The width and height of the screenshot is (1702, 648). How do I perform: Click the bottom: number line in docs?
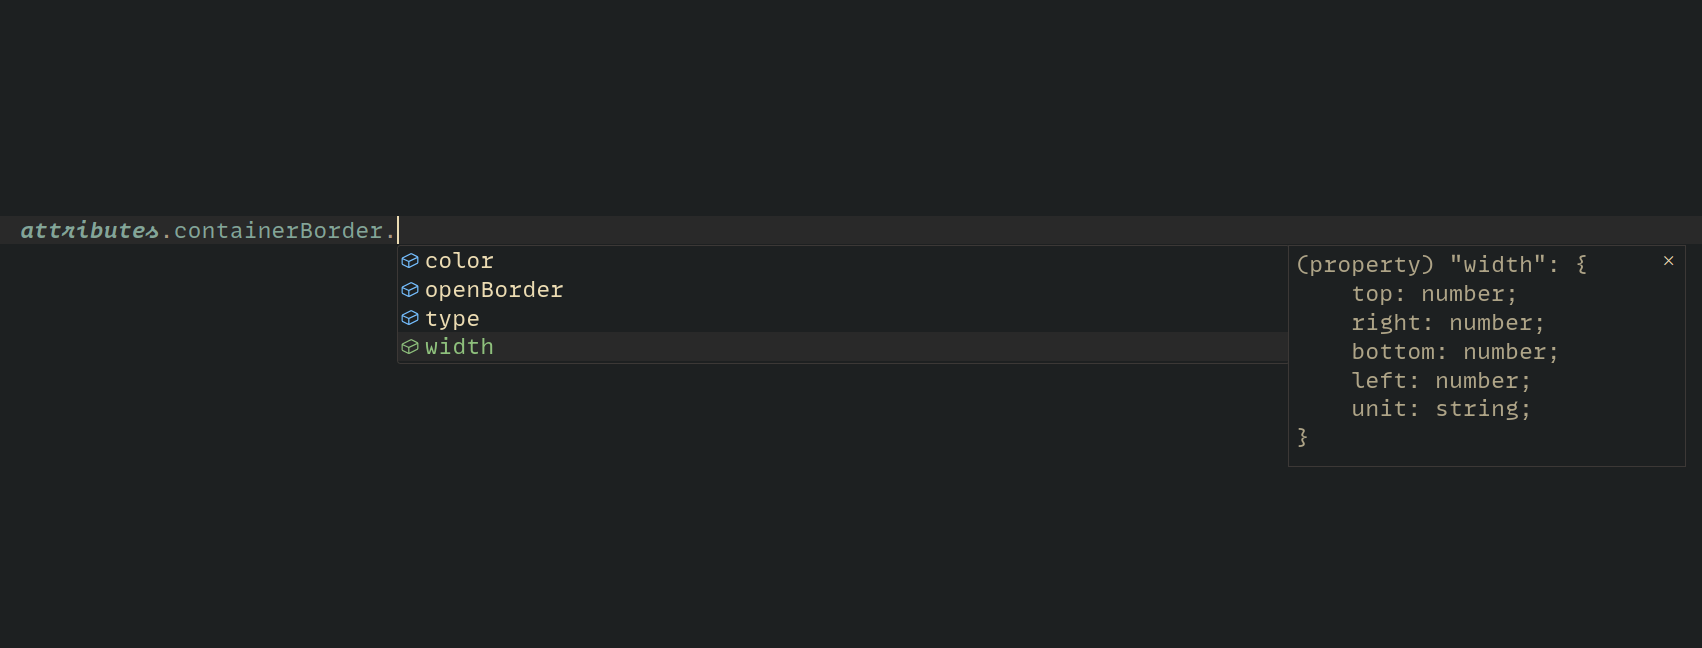1454,352
